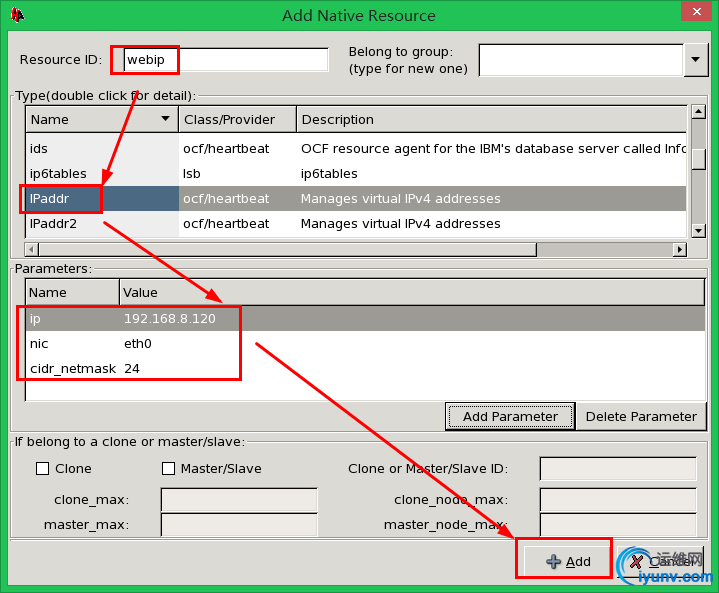
Task: Click the cidr_netmask value 24
Action: (x=132, y=369)
